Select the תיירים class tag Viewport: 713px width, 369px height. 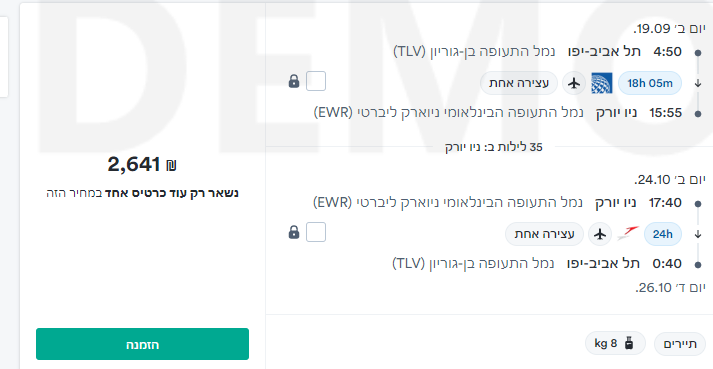(x=680, y=344)
